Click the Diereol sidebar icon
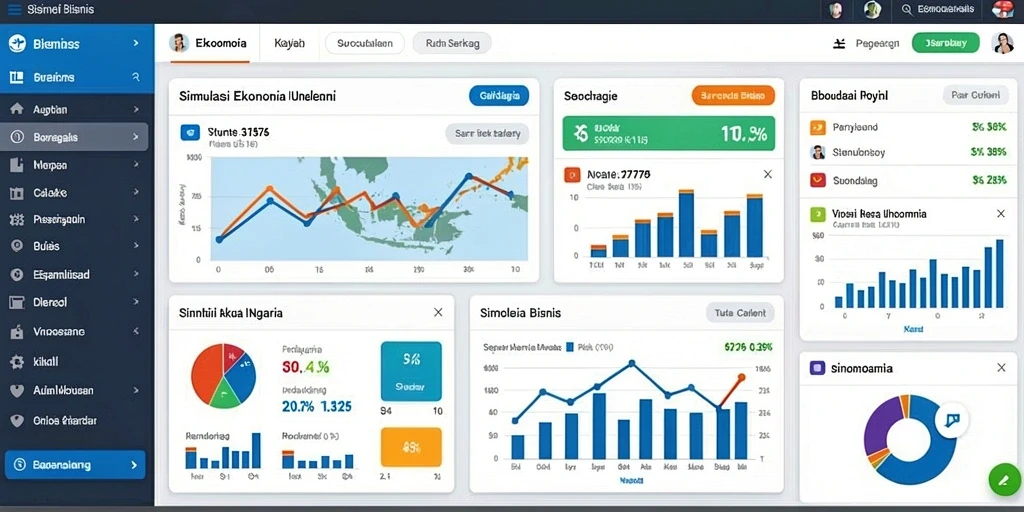Viewport: 1024px width, 512px height. point(17,302)
